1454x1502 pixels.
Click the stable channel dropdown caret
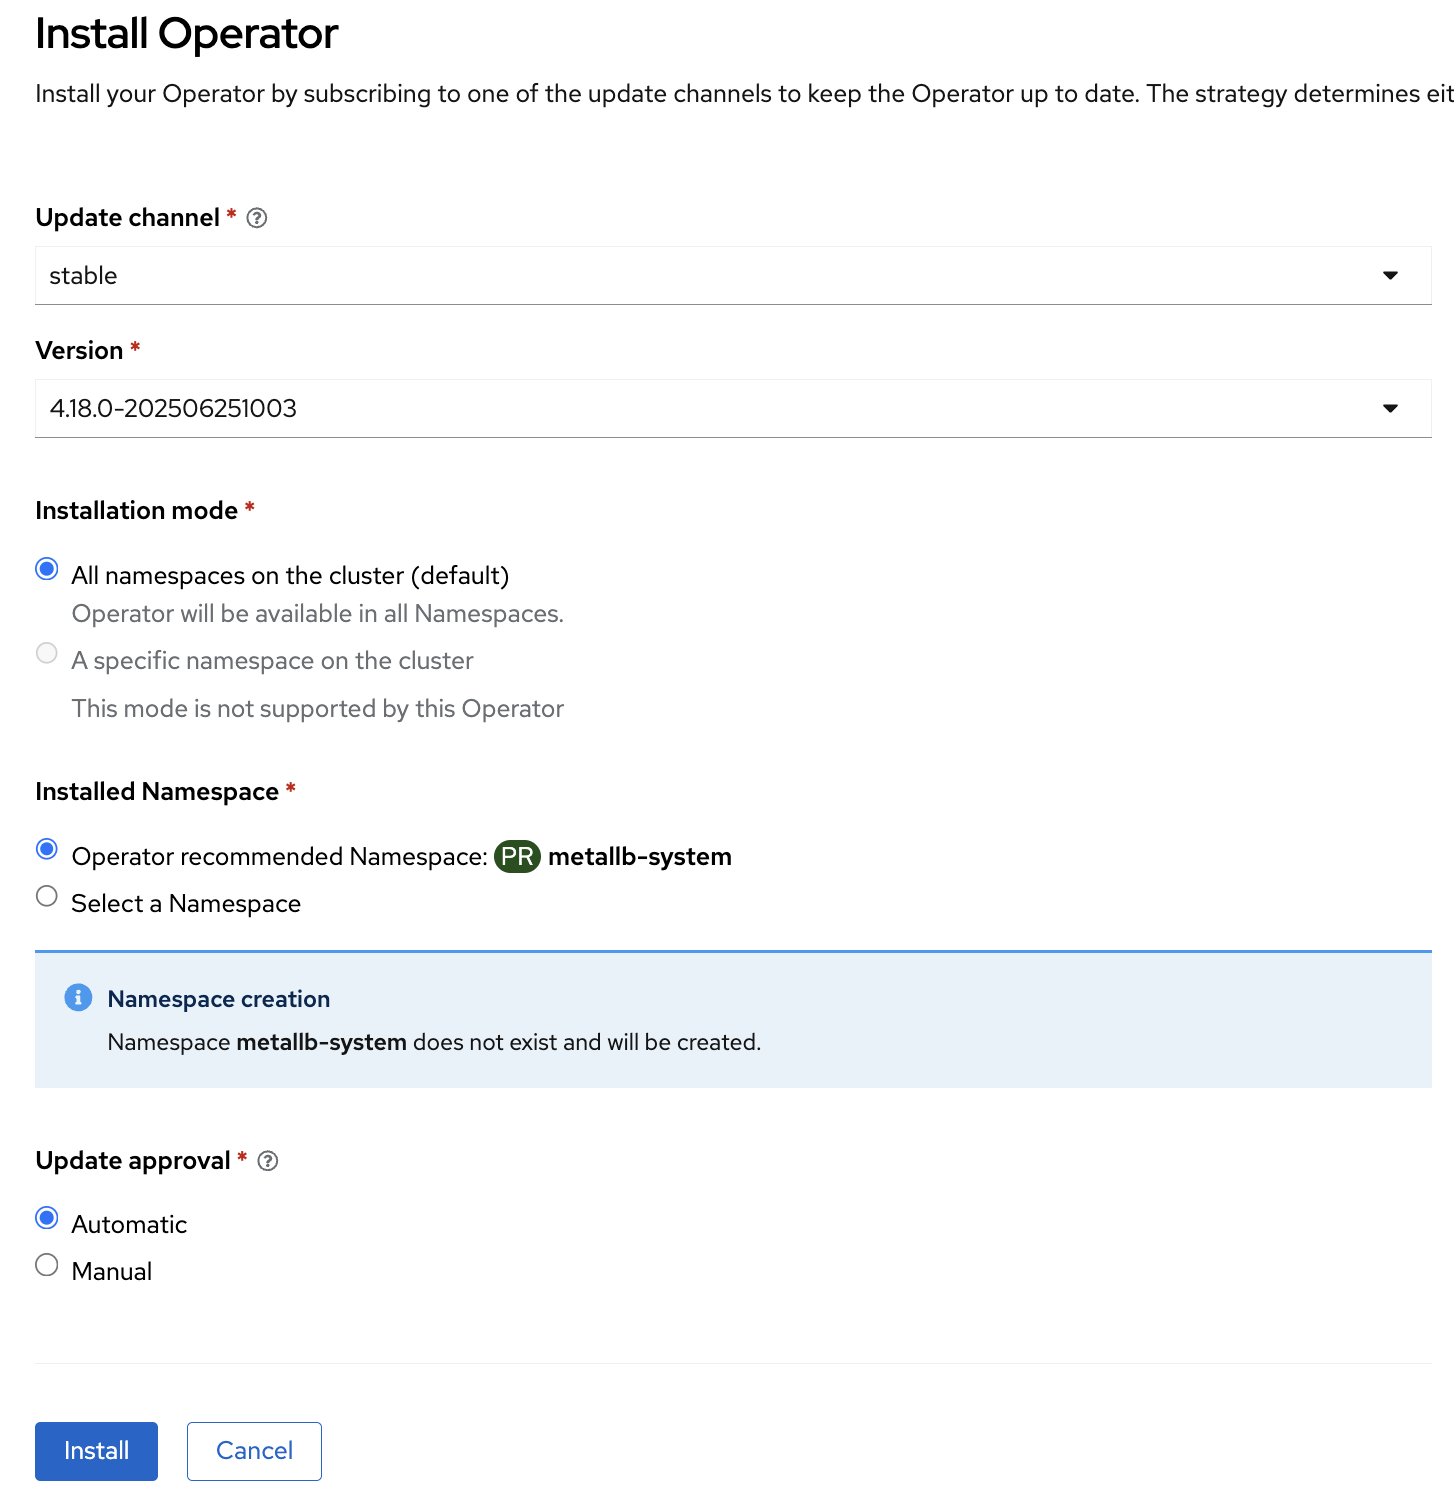(1390, 276)
